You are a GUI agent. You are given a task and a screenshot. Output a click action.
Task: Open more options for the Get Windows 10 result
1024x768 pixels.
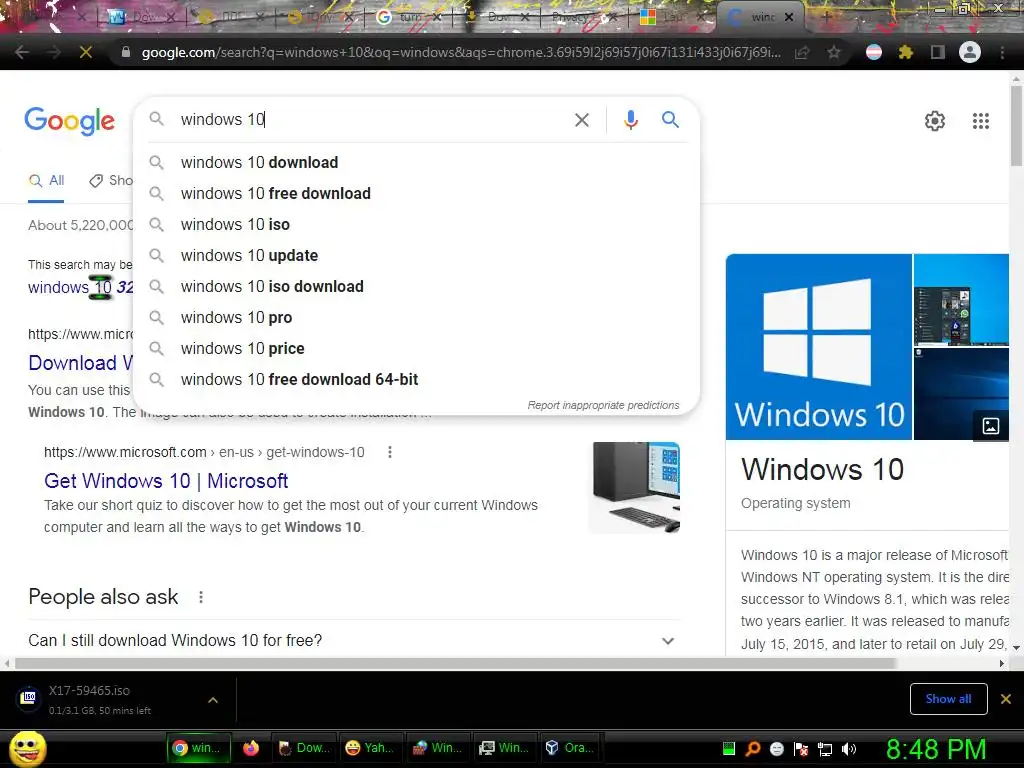click(390, 452)
